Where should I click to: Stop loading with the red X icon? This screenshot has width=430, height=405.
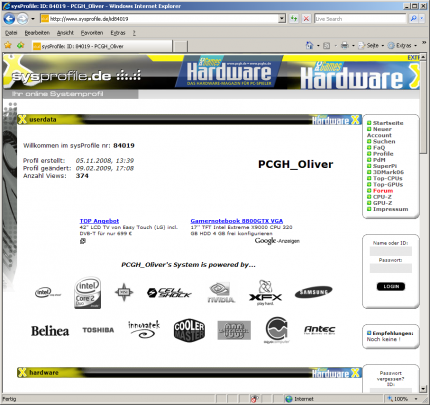point(306,19)
